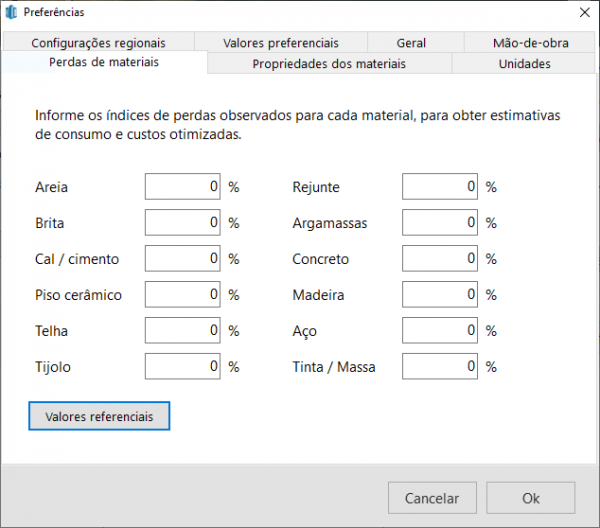
Task: Open the Mão-de-obra tab
Action: tap(530, 43)
